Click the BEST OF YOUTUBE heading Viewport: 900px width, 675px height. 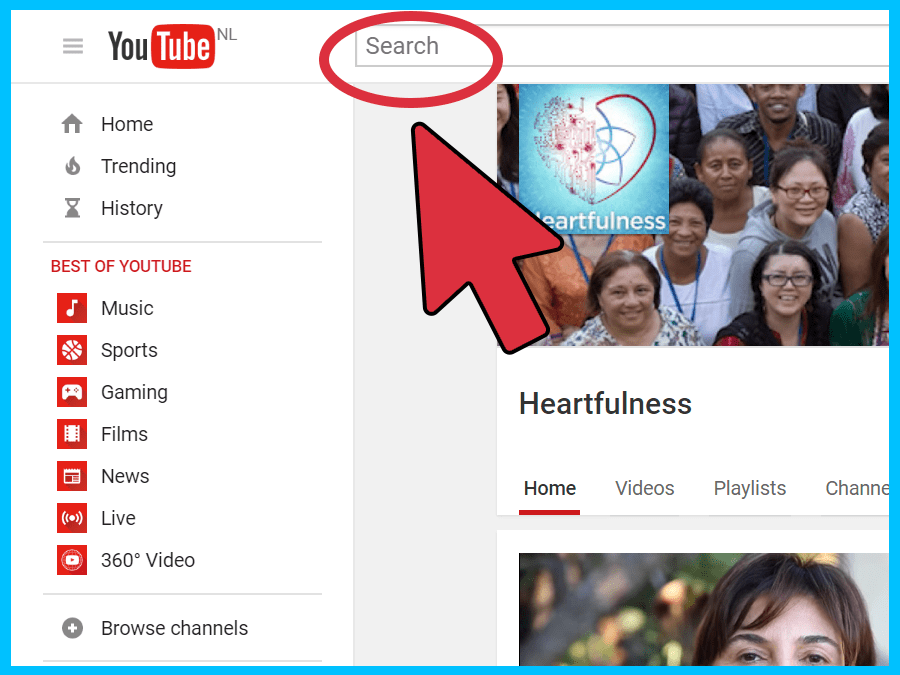click(x=121, y=266)
